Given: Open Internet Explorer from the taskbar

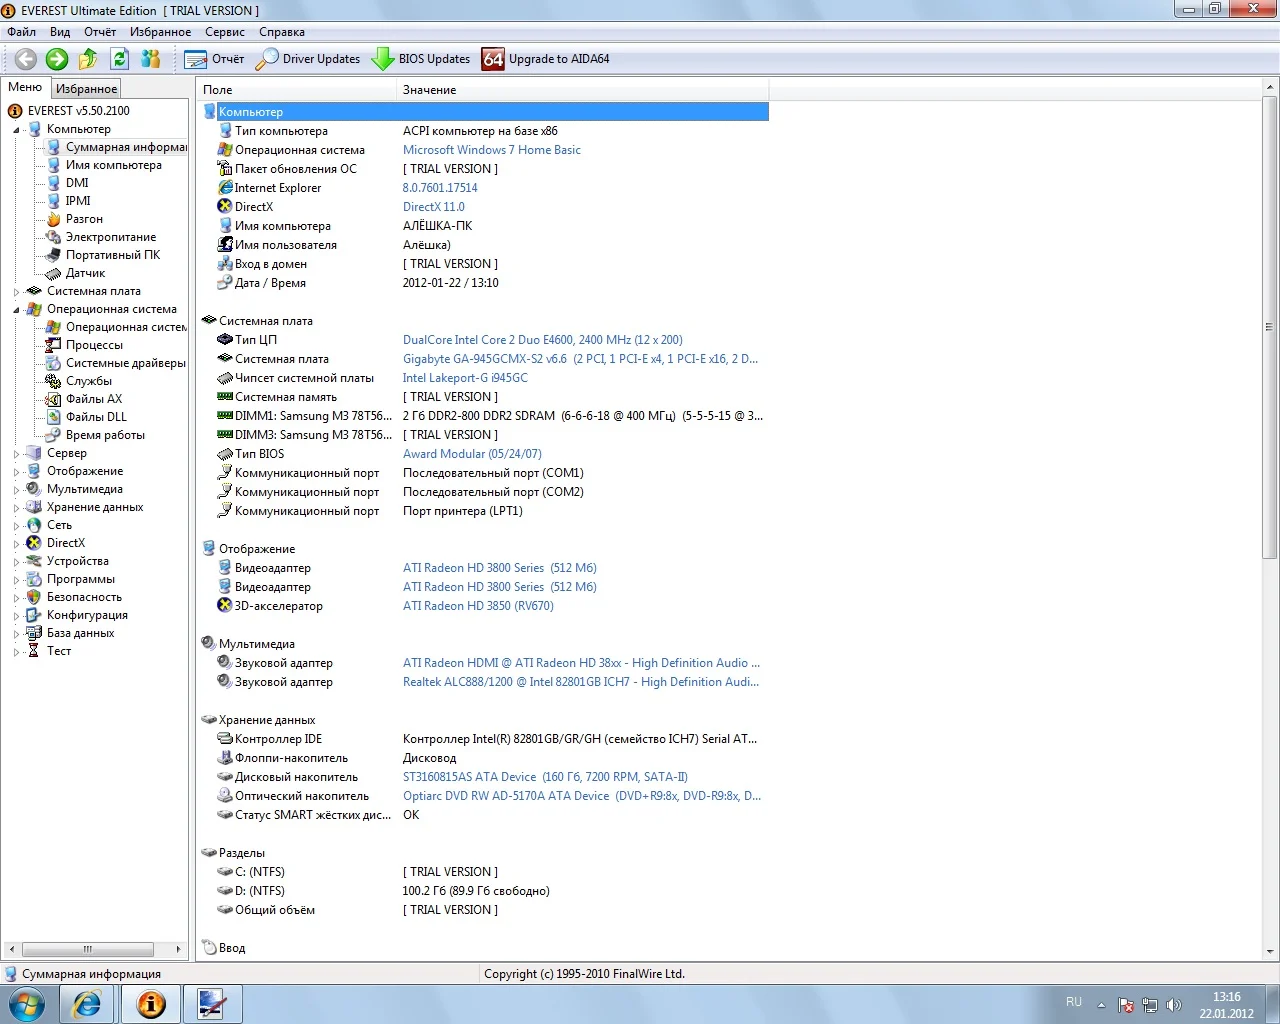Looking at the screenshot, I should [87, 1004].
